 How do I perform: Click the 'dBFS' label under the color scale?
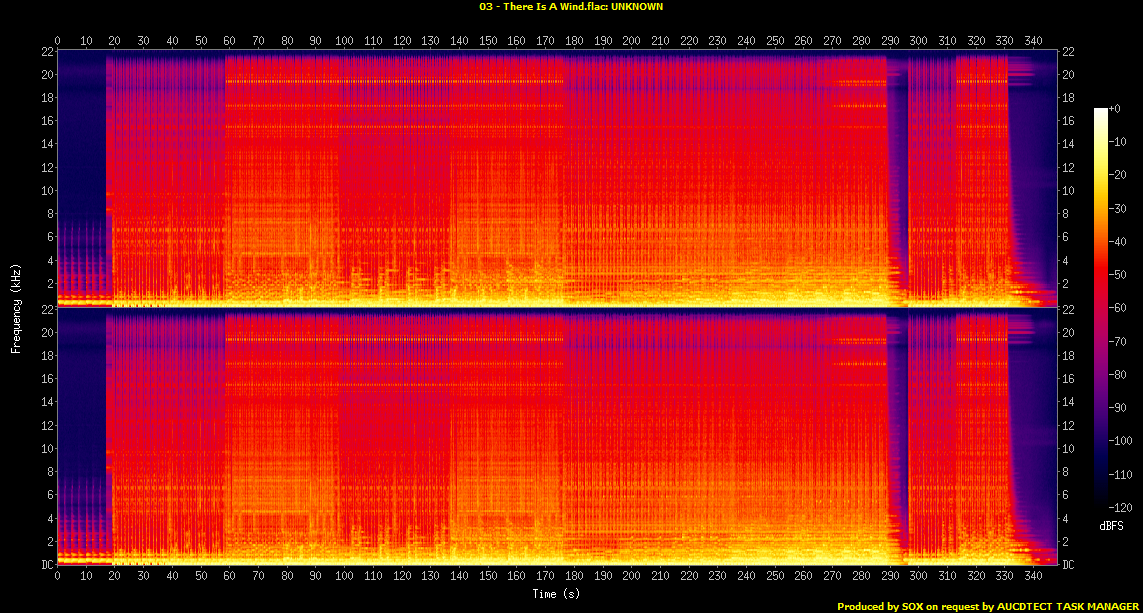(x=1110, y=525)
